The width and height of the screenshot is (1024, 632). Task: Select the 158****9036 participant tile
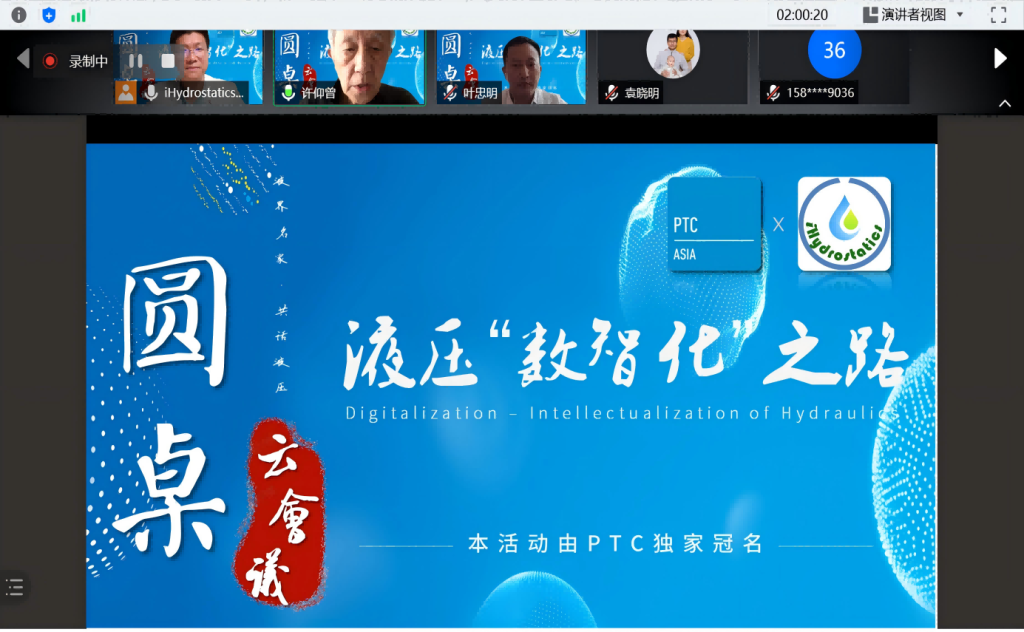pyautogui.click(x=834, y=67)
